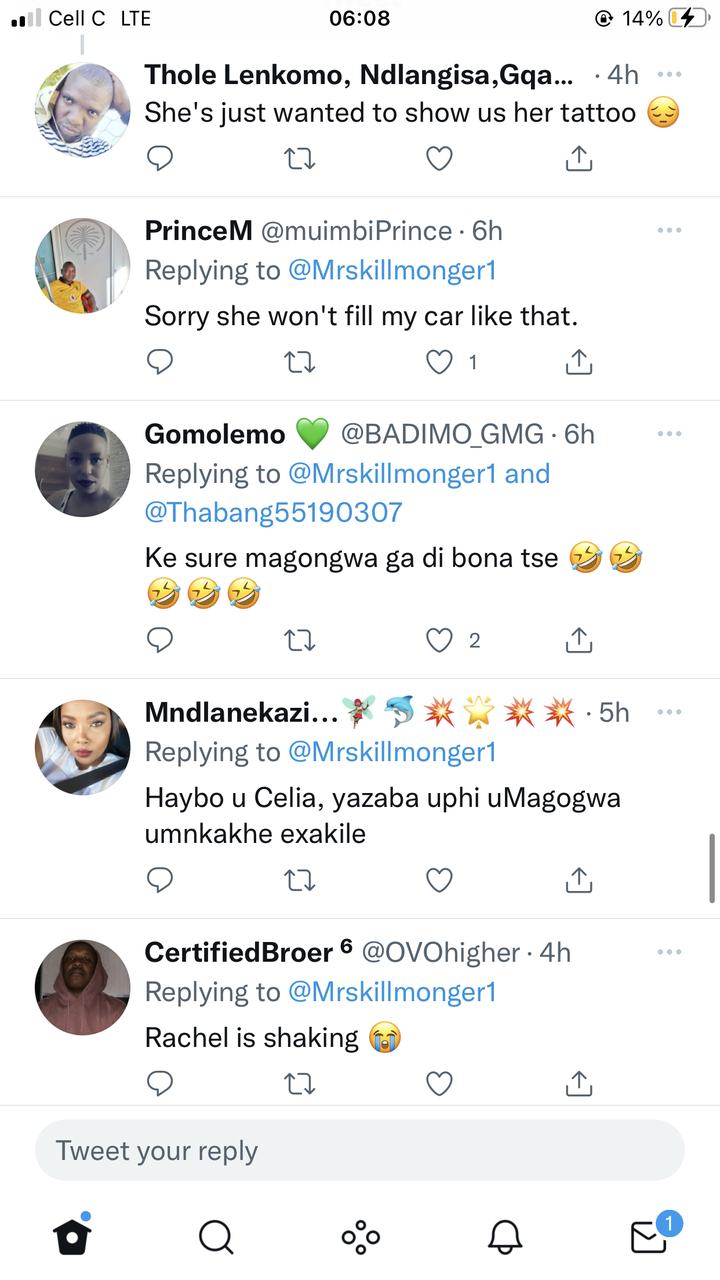This screenshot has width=720, height=1280.
Task: Share PrinceM's tweet via share icon
Action: point(579,362)
